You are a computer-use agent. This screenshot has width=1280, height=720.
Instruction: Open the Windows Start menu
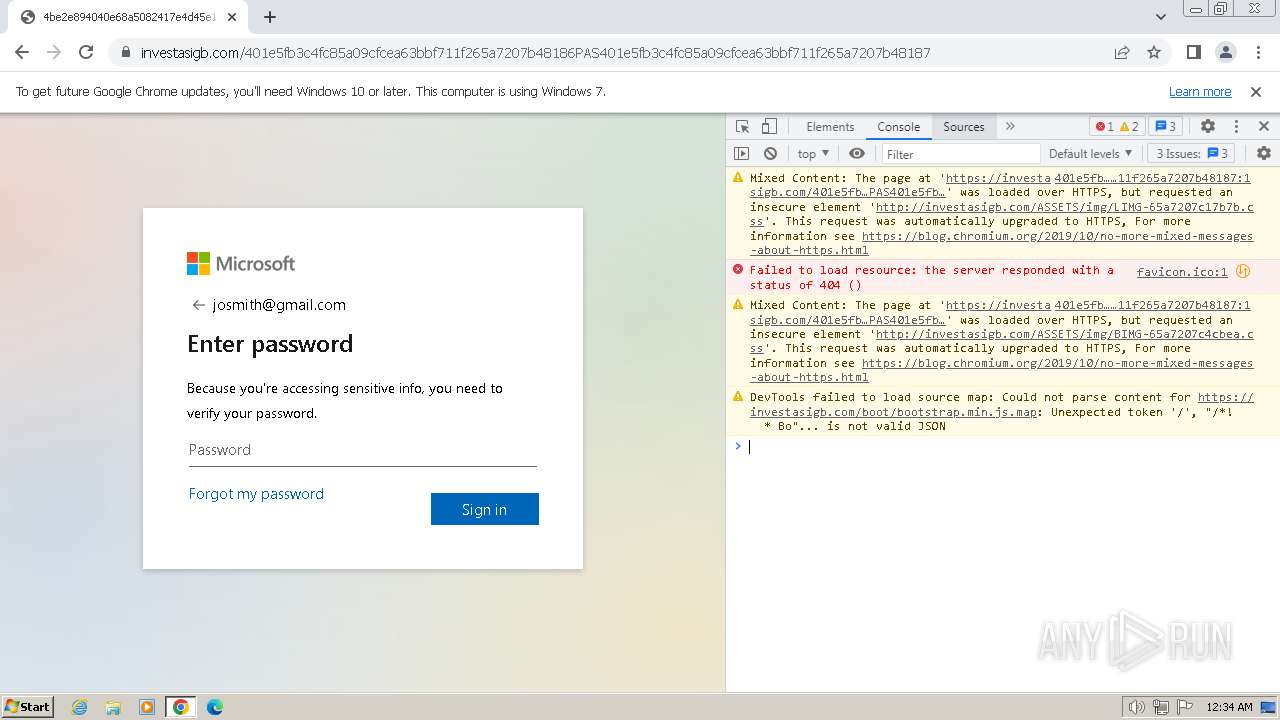click(x=28, y=707)
